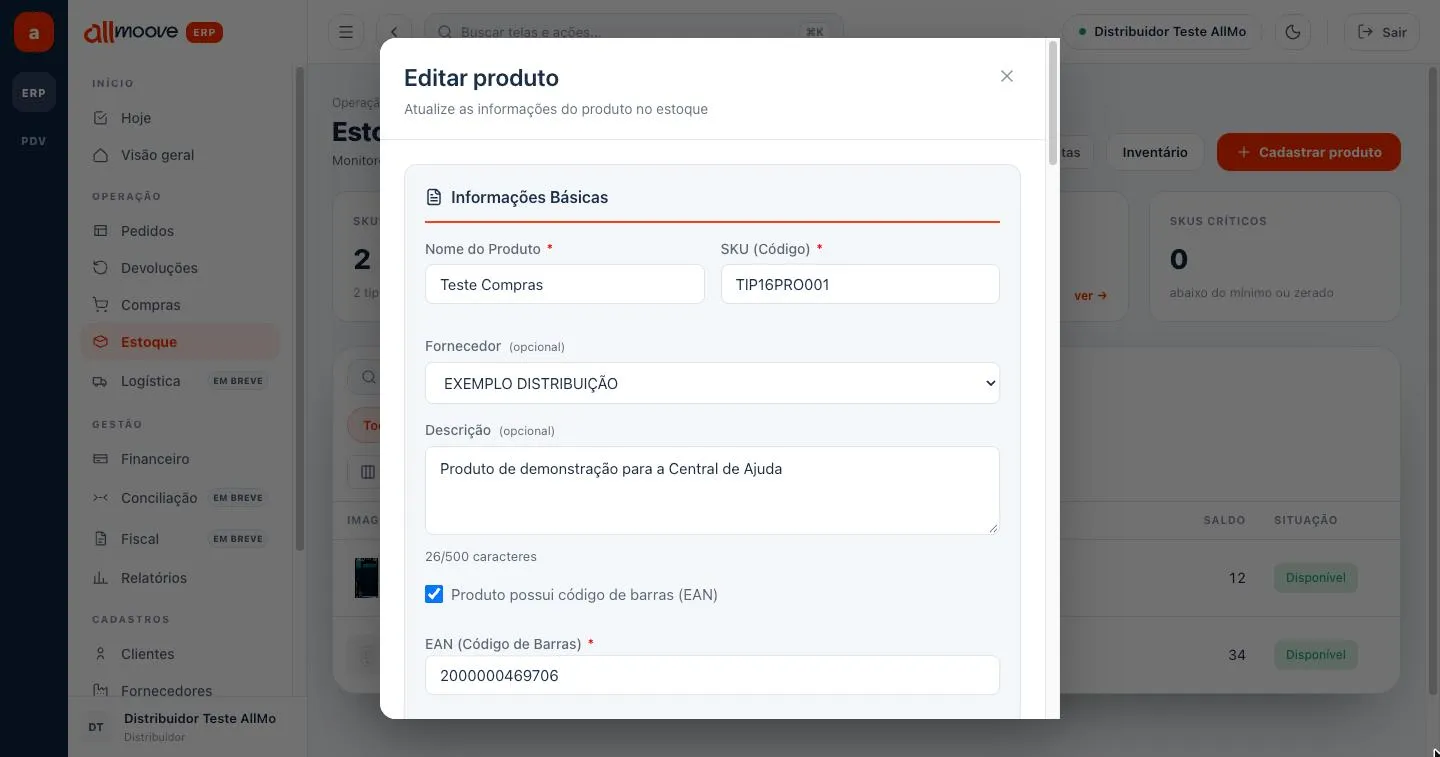Viewport: 1440px width, 757px height.
Task: Switch to PDV module
Action: click(34, 141)
